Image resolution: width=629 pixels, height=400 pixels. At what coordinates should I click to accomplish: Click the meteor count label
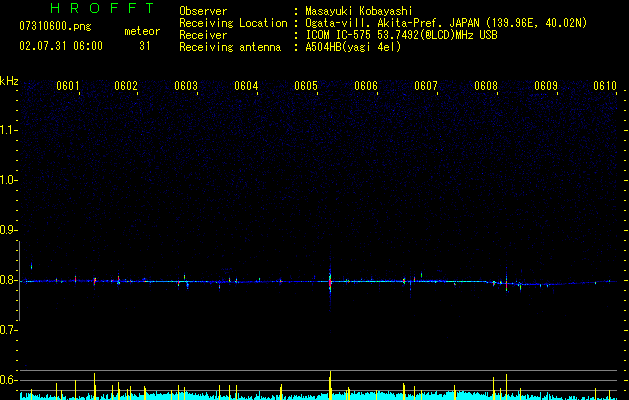(142, 31)
